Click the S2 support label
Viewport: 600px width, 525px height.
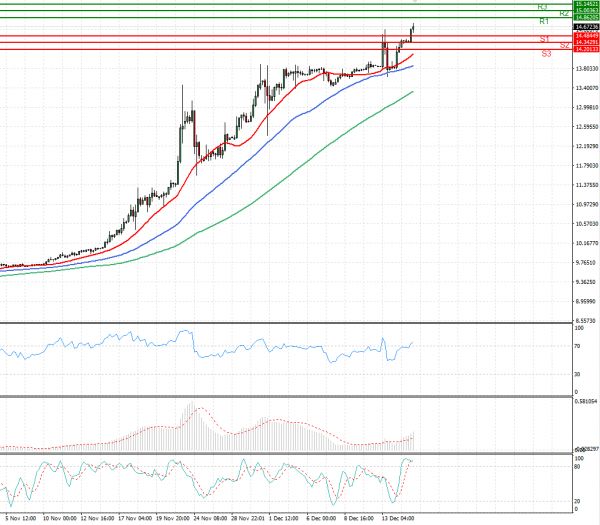pos(564,45)
